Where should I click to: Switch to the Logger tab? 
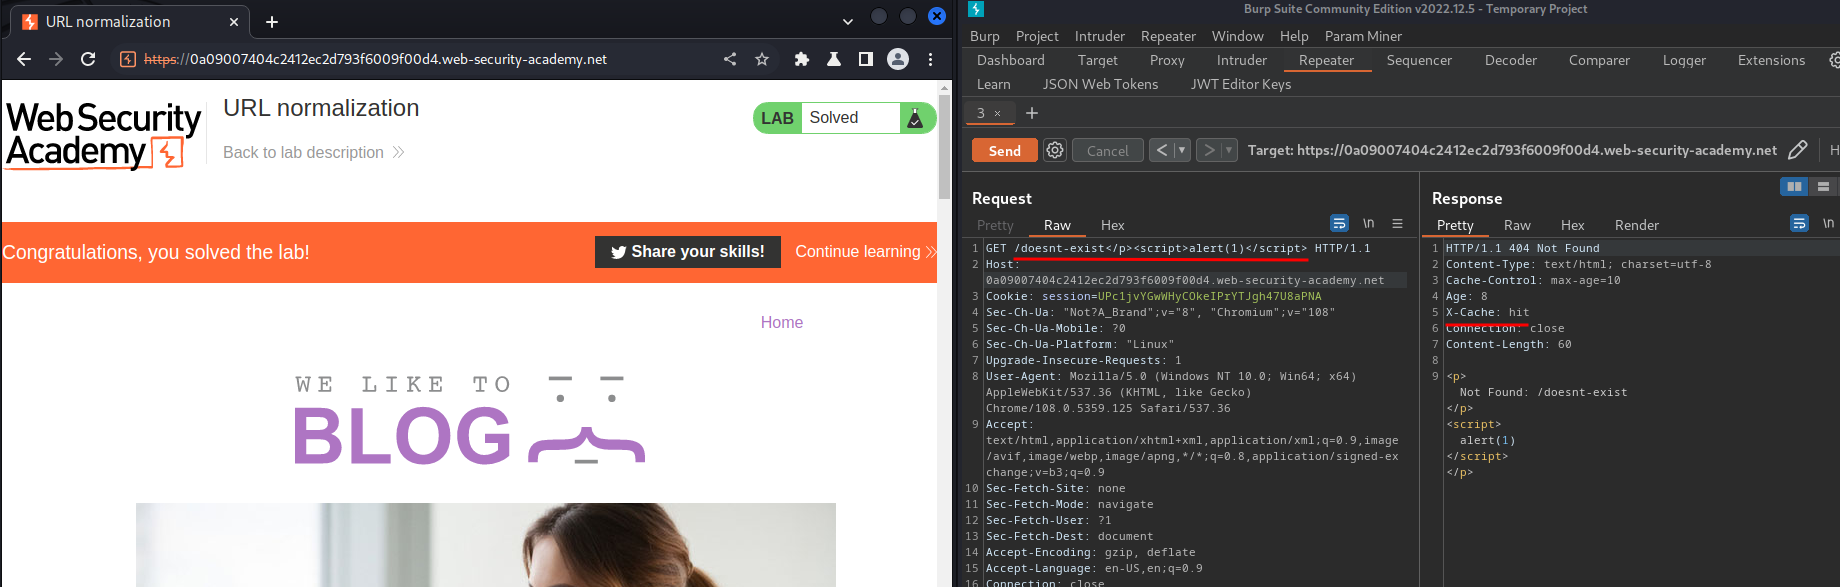[1684, 60]
